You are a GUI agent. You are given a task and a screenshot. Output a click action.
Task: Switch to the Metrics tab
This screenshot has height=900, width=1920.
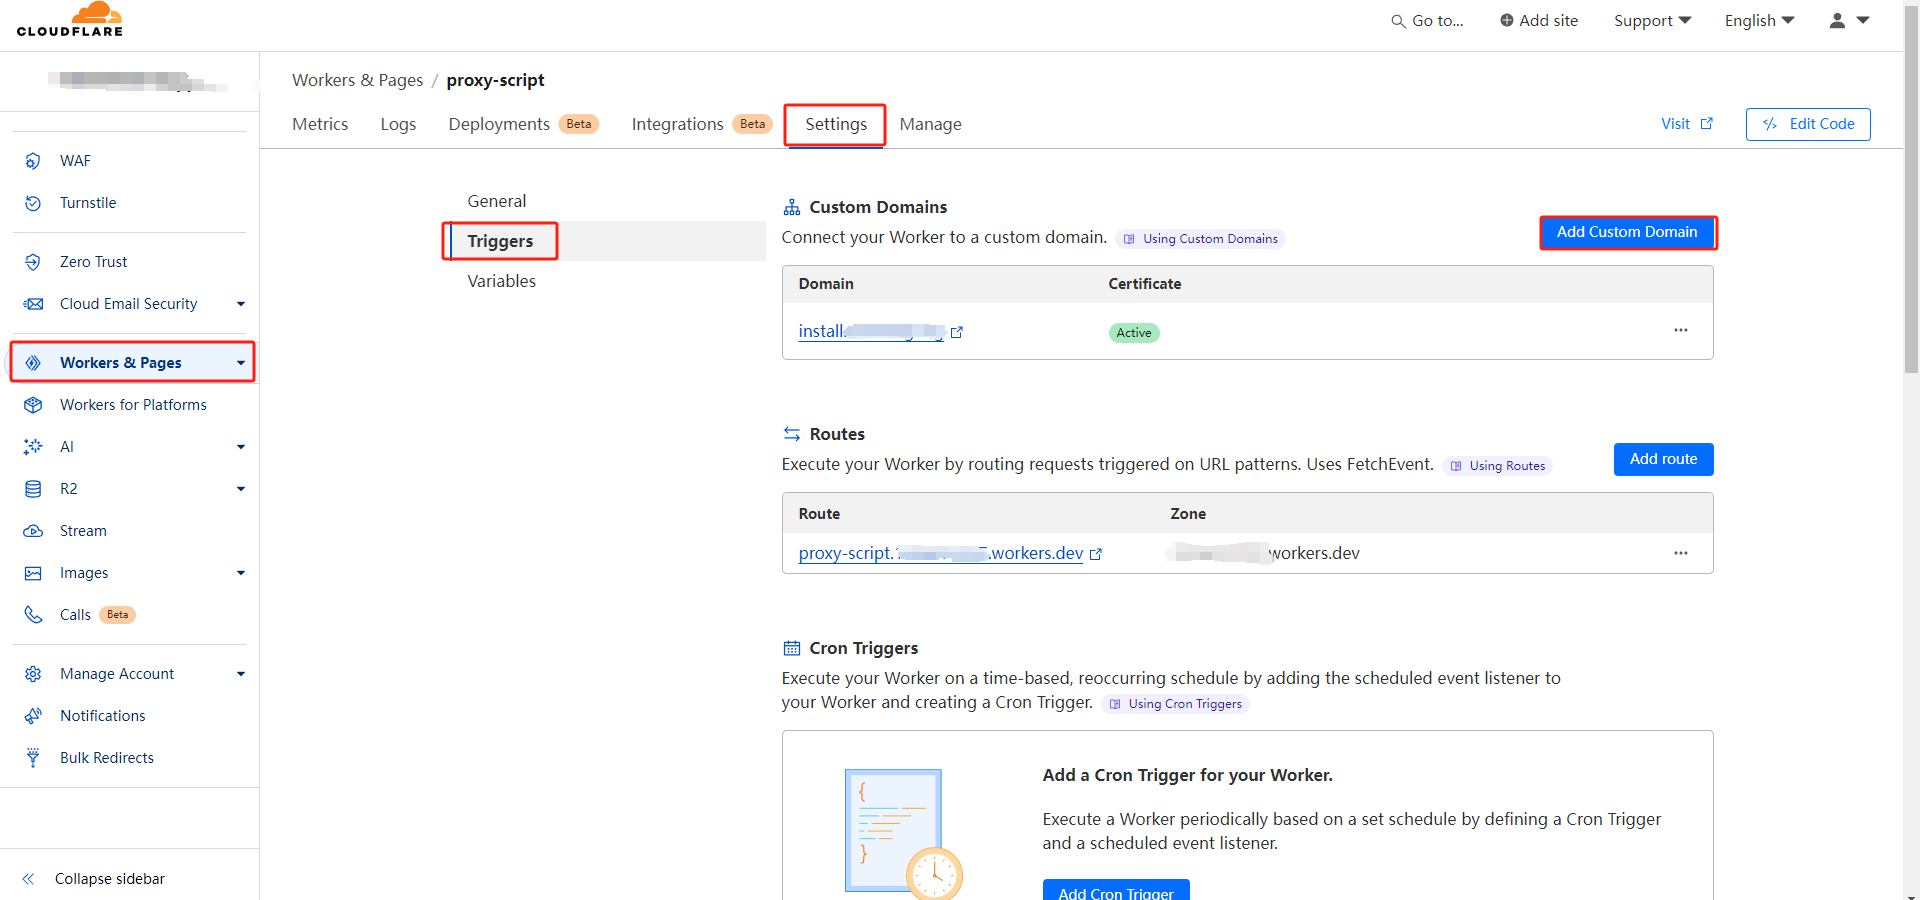[320, 124]
